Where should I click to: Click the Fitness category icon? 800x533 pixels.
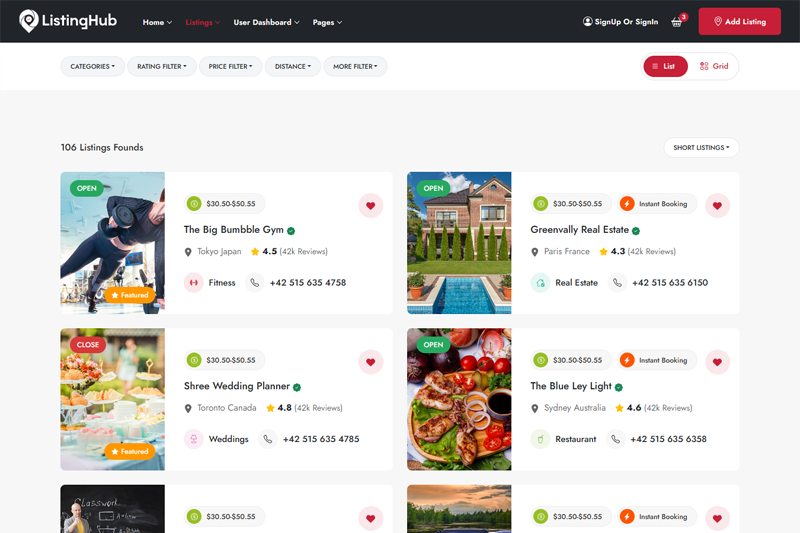point(194,283)
